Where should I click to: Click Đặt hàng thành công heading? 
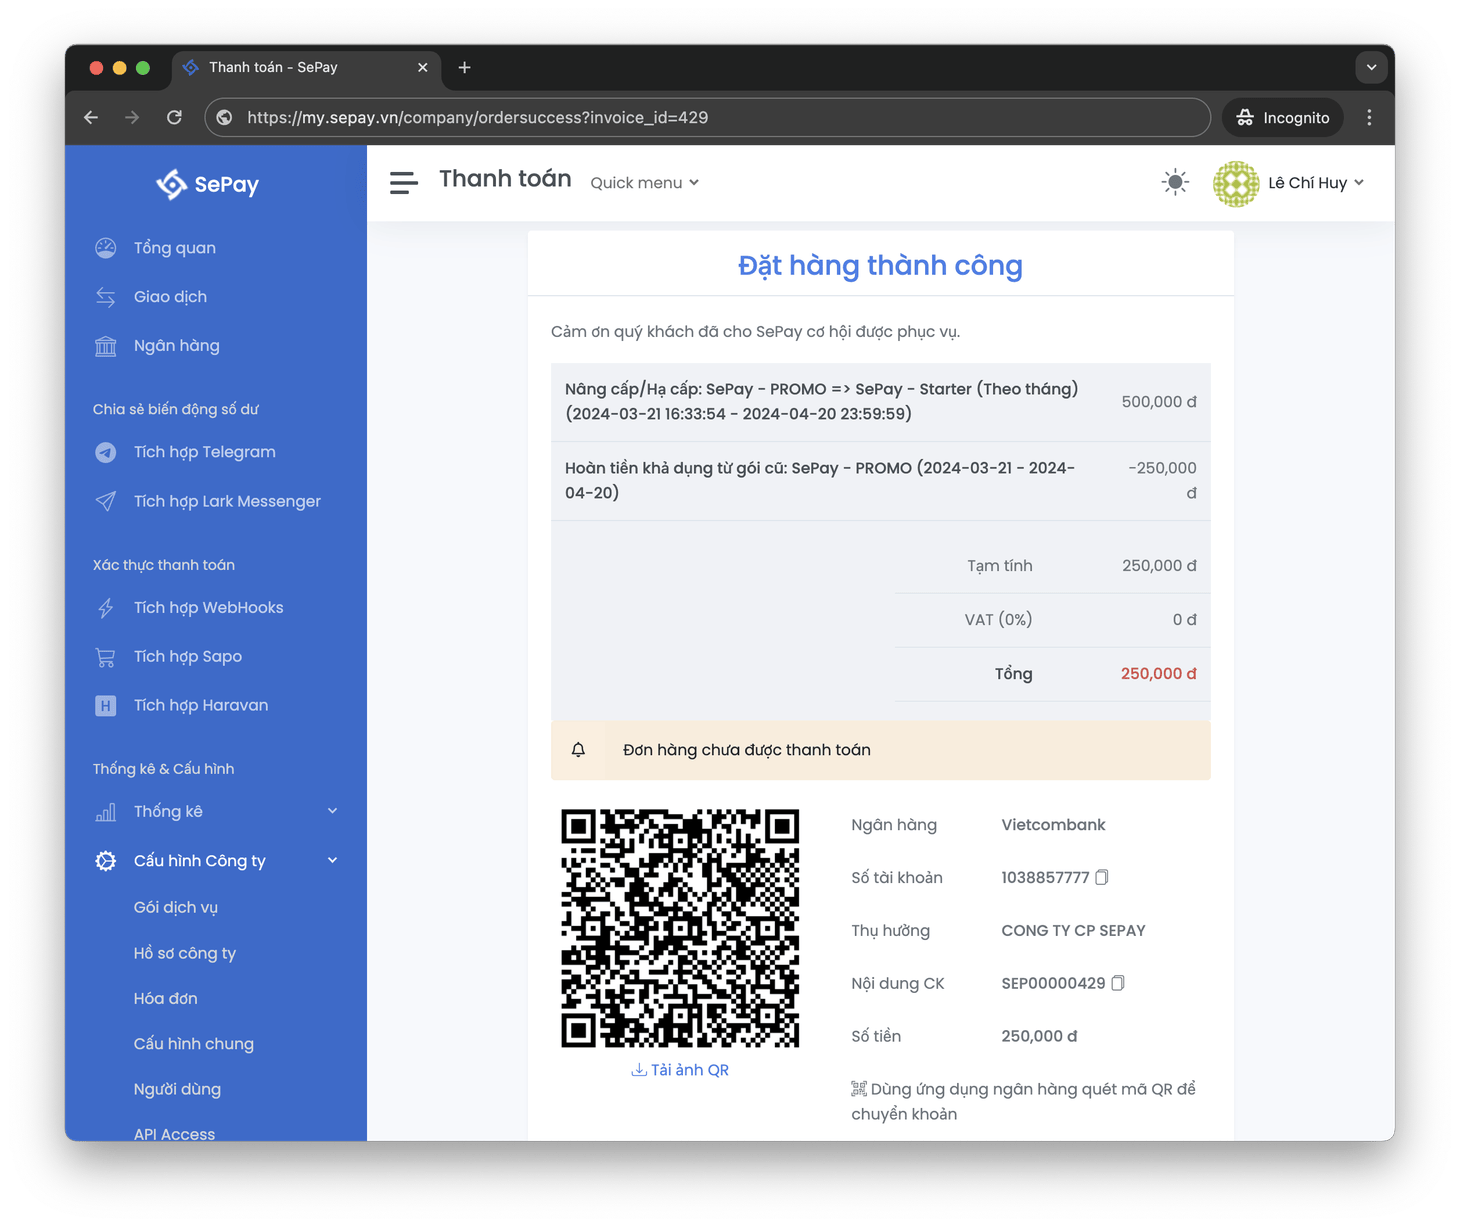(880, 265)
